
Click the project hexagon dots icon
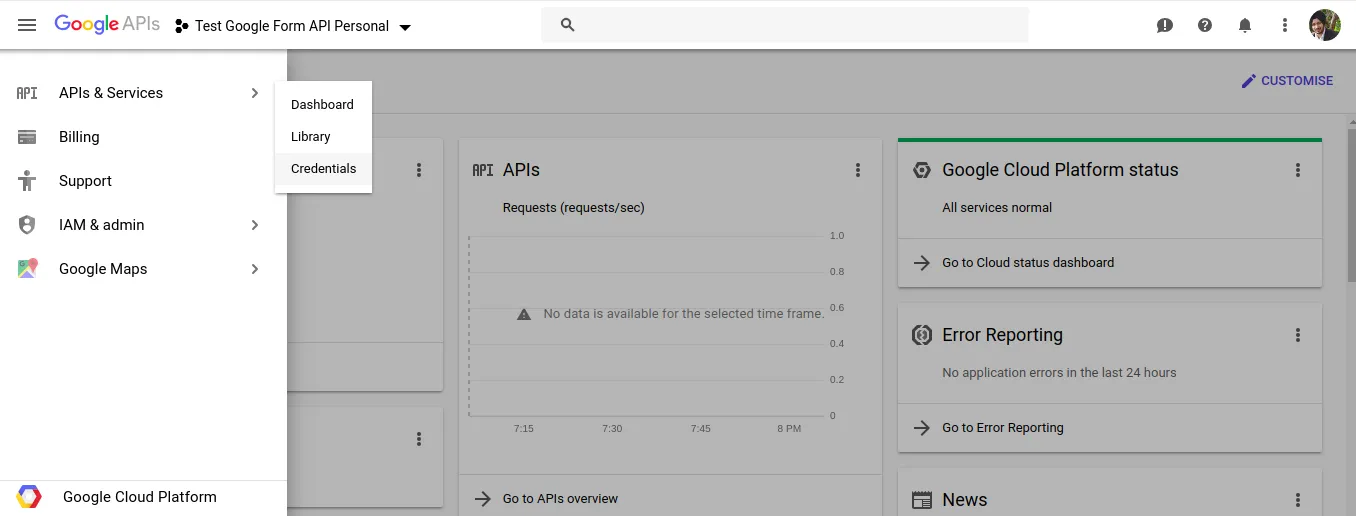pyautogui.click(x=182, y=26)
